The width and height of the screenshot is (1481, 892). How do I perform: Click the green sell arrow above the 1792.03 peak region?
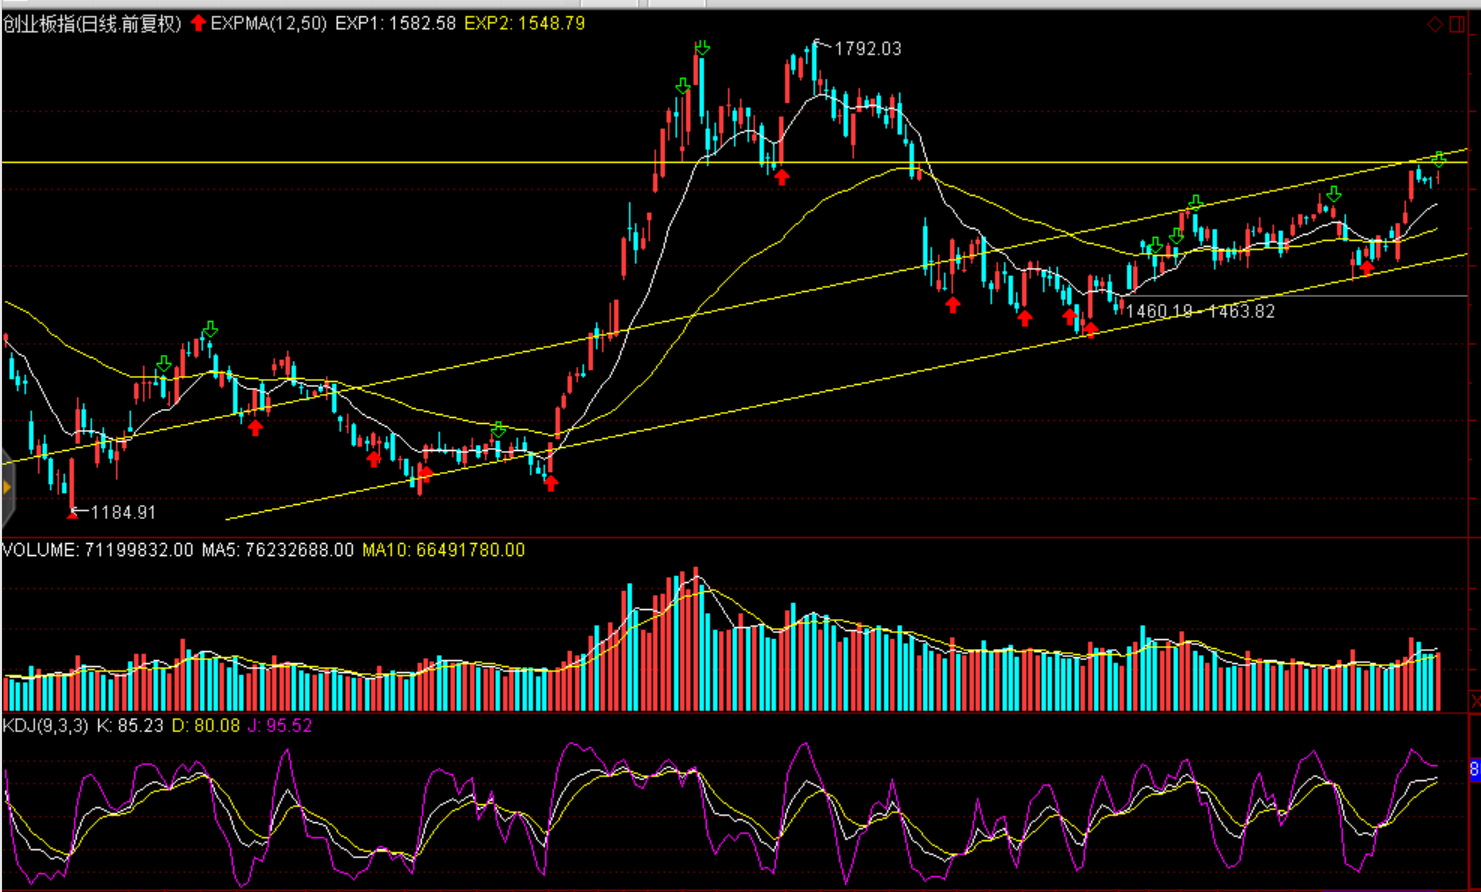(702, 47)
